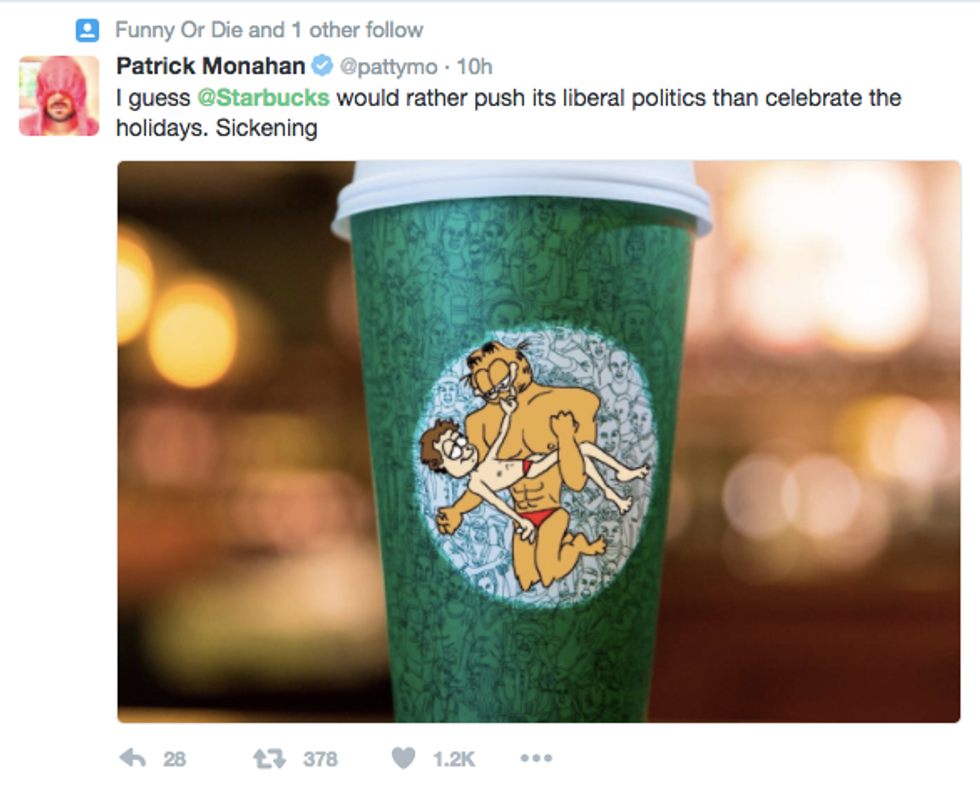This screenshot has height=788, width=980.
Task: Click the follower person icon above the tweet
Action: (88, 30)
